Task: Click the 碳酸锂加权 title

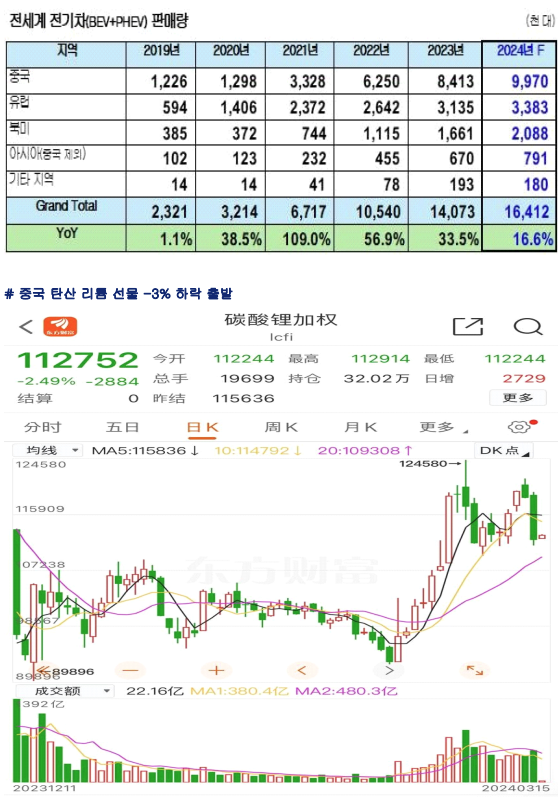Action: point(281,320)
